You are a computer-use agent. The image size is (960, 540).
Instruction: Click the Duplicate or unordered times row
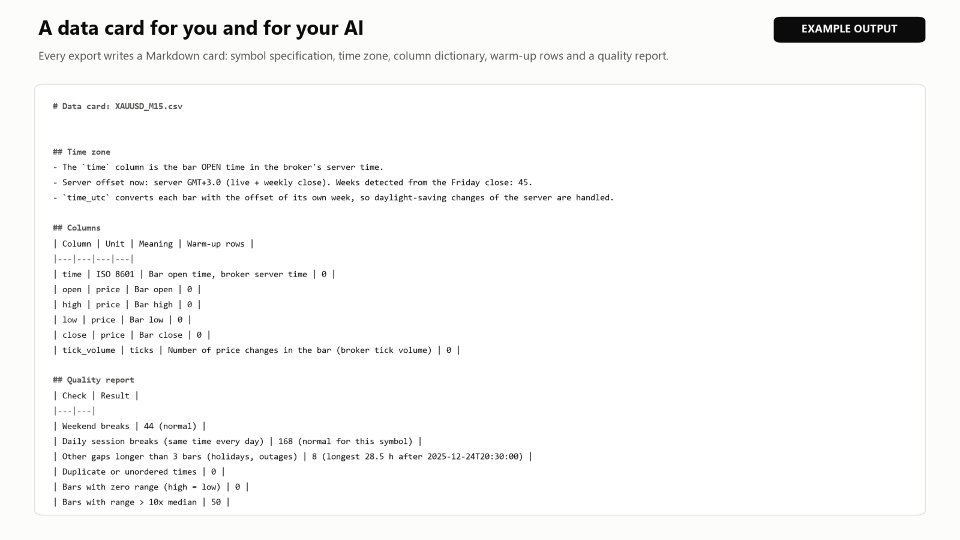click(139, 472)
